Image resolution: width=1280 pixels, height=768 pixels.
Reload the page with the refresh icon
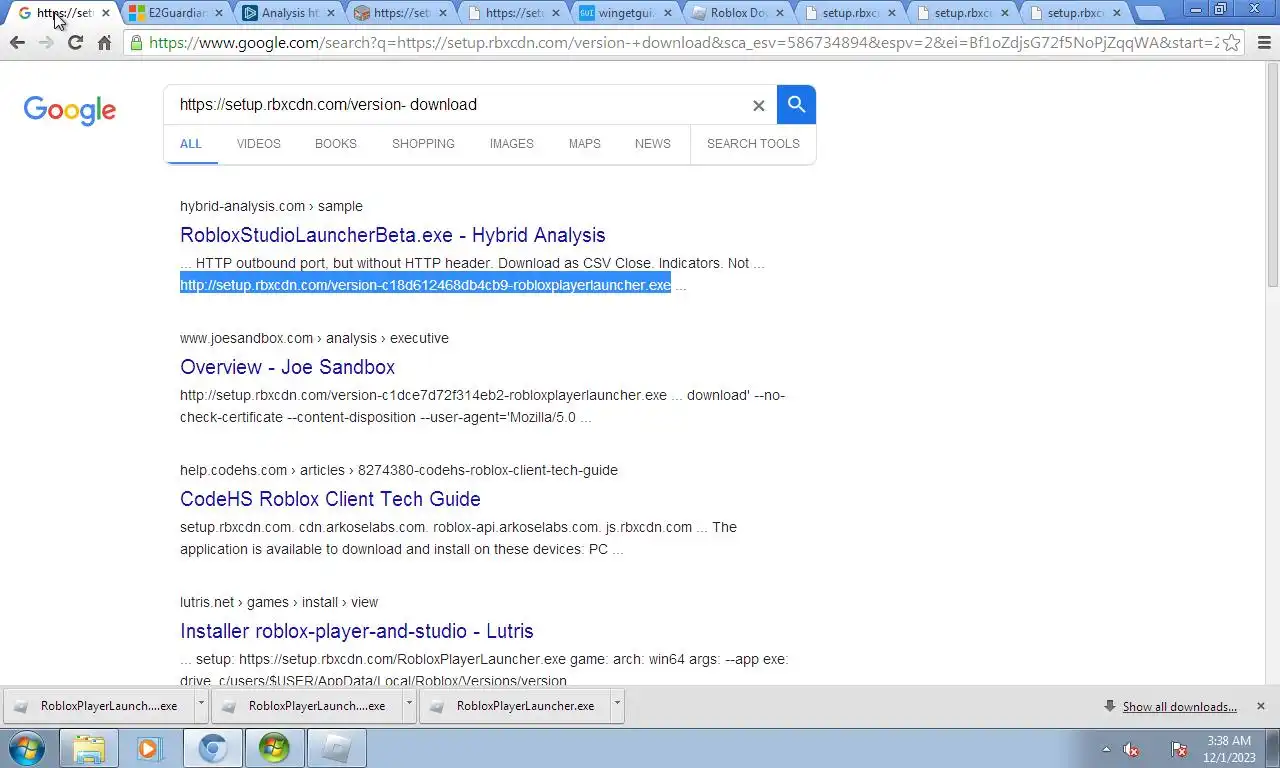(75, 43)
